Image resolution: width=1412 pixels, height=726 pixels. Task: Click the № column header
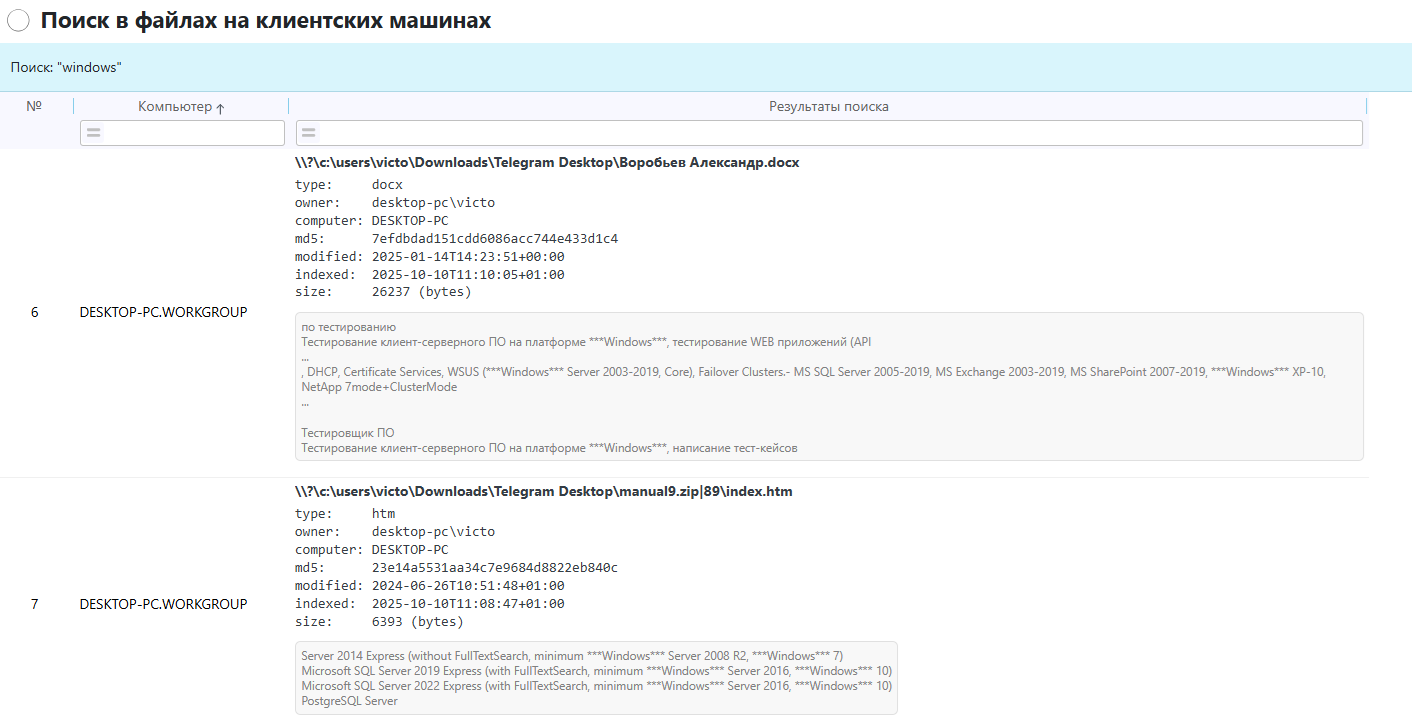pyautogui.click(x=34, y=106)
